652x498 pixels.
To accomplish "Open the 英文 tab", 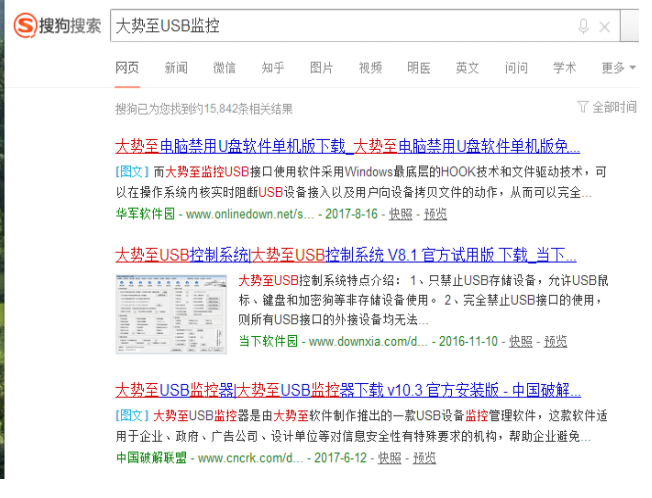I will pyautogui.click(x=467, y=68).
